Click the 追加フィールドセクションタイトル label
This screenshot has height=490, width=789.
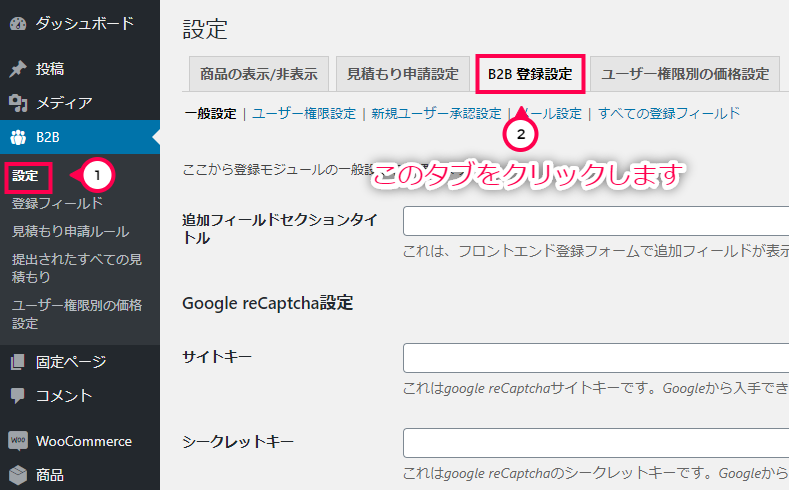[280, 229]
